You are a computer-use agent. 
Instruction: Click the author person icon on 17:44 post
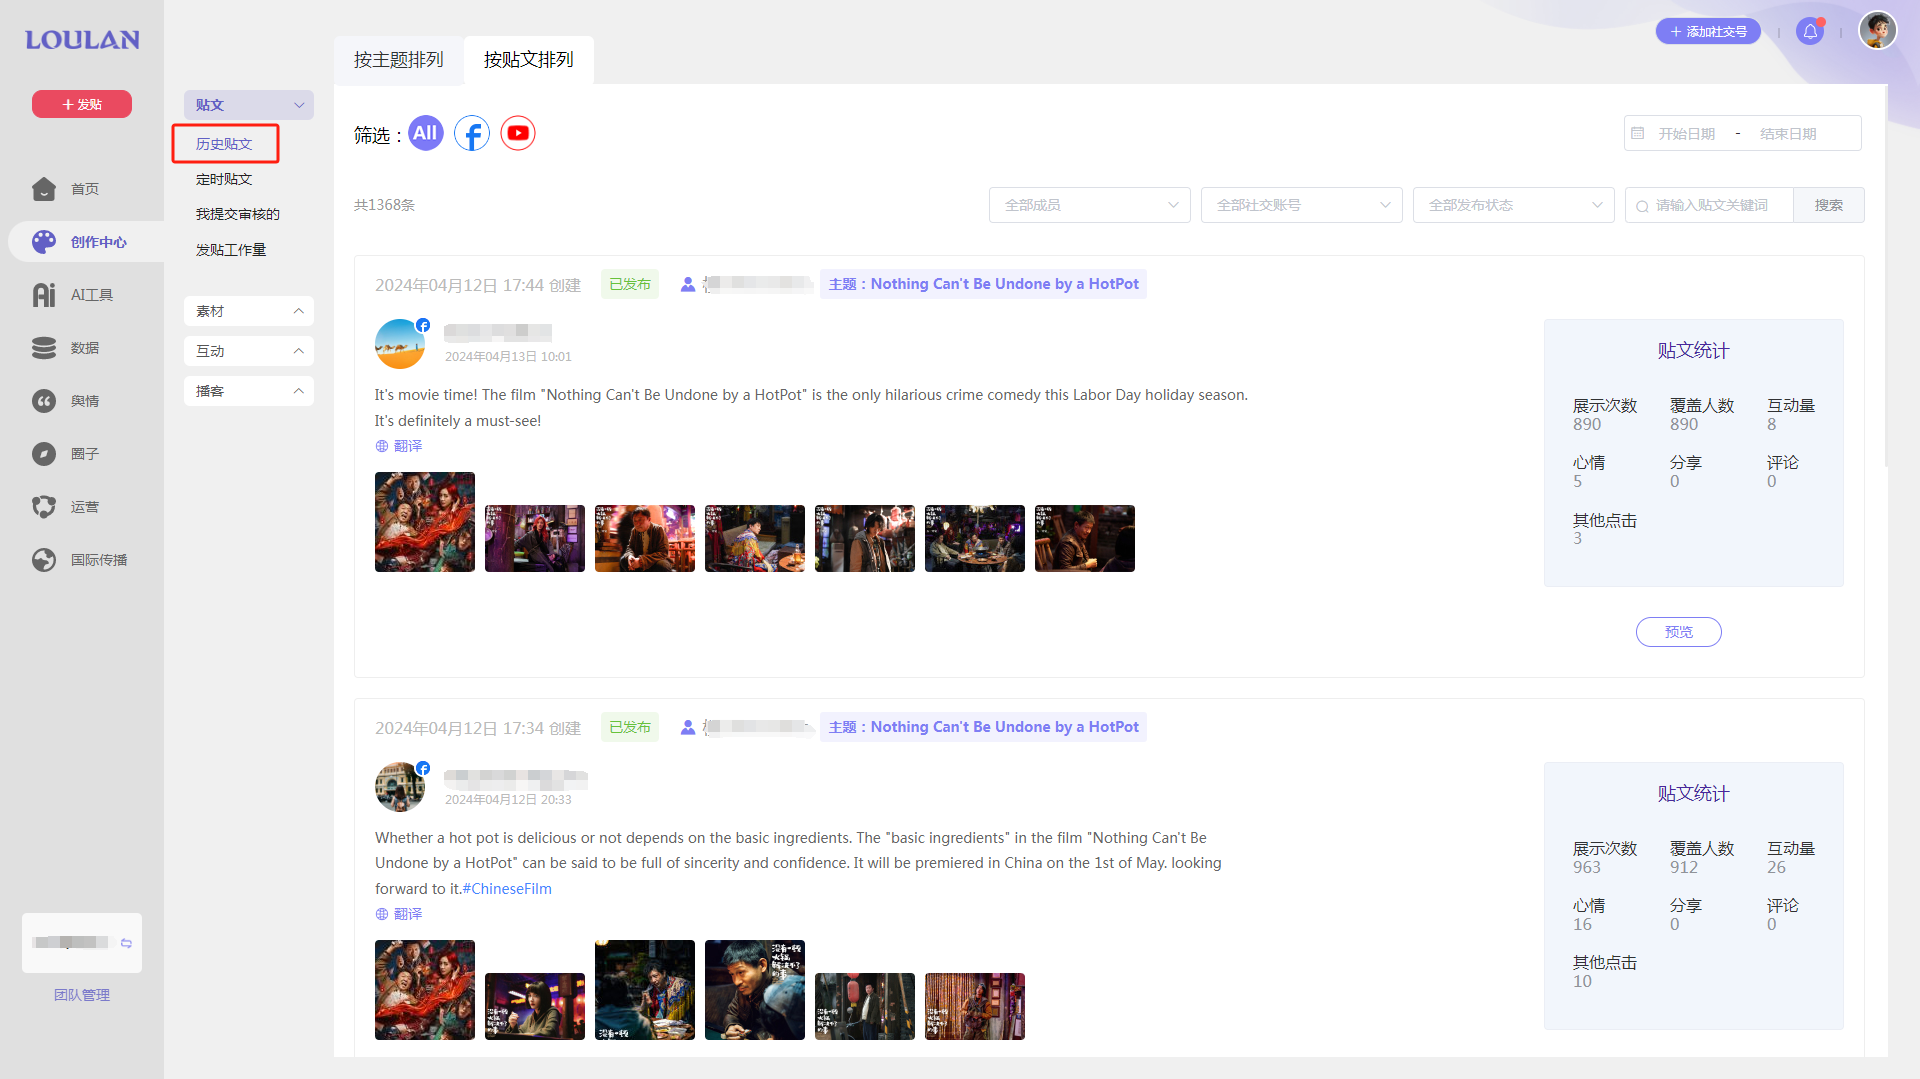point(688,285)
